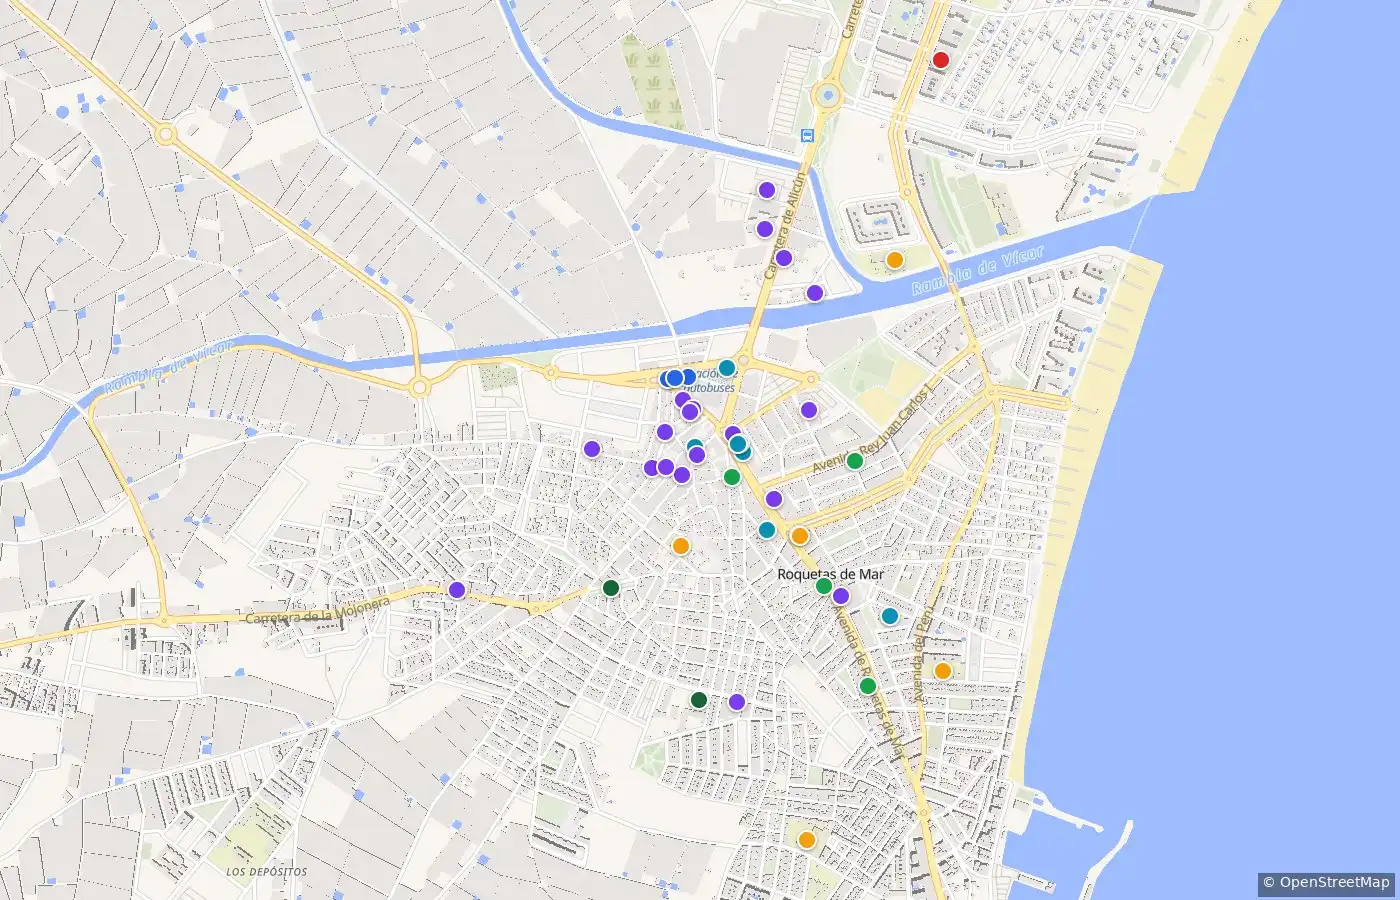
Task: Click the dark green marker east of Carretera de la Mojonera
Action: point(611,588)
